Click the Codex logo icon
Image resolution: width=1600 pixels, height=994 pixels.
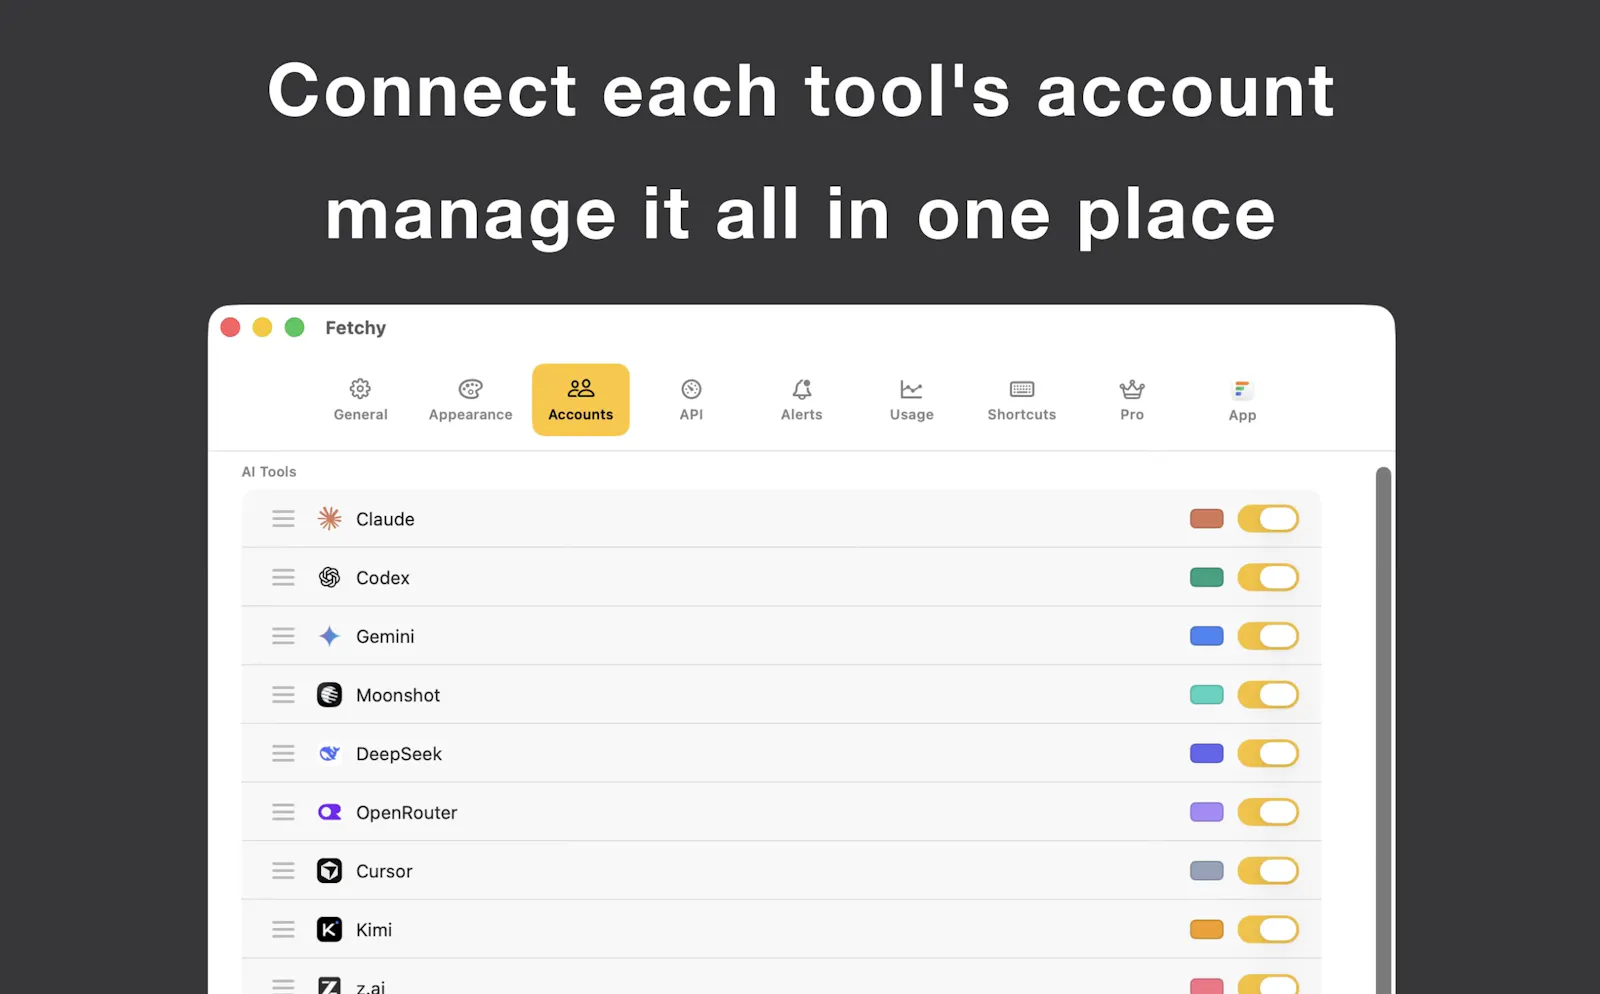[x=329, y=577]
